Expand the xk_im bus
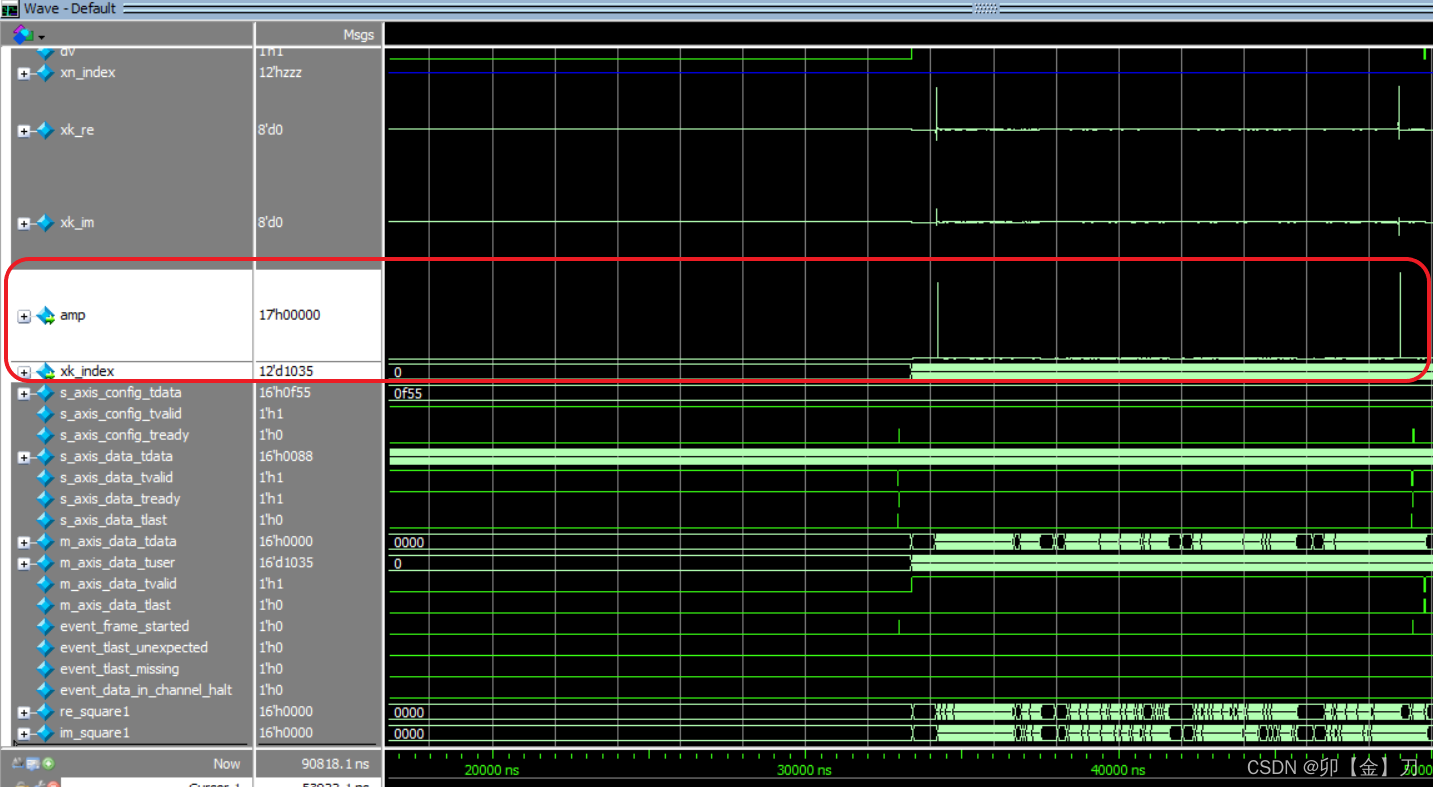Viewport: 1433px width, 787px height. [x=24, y=224]
